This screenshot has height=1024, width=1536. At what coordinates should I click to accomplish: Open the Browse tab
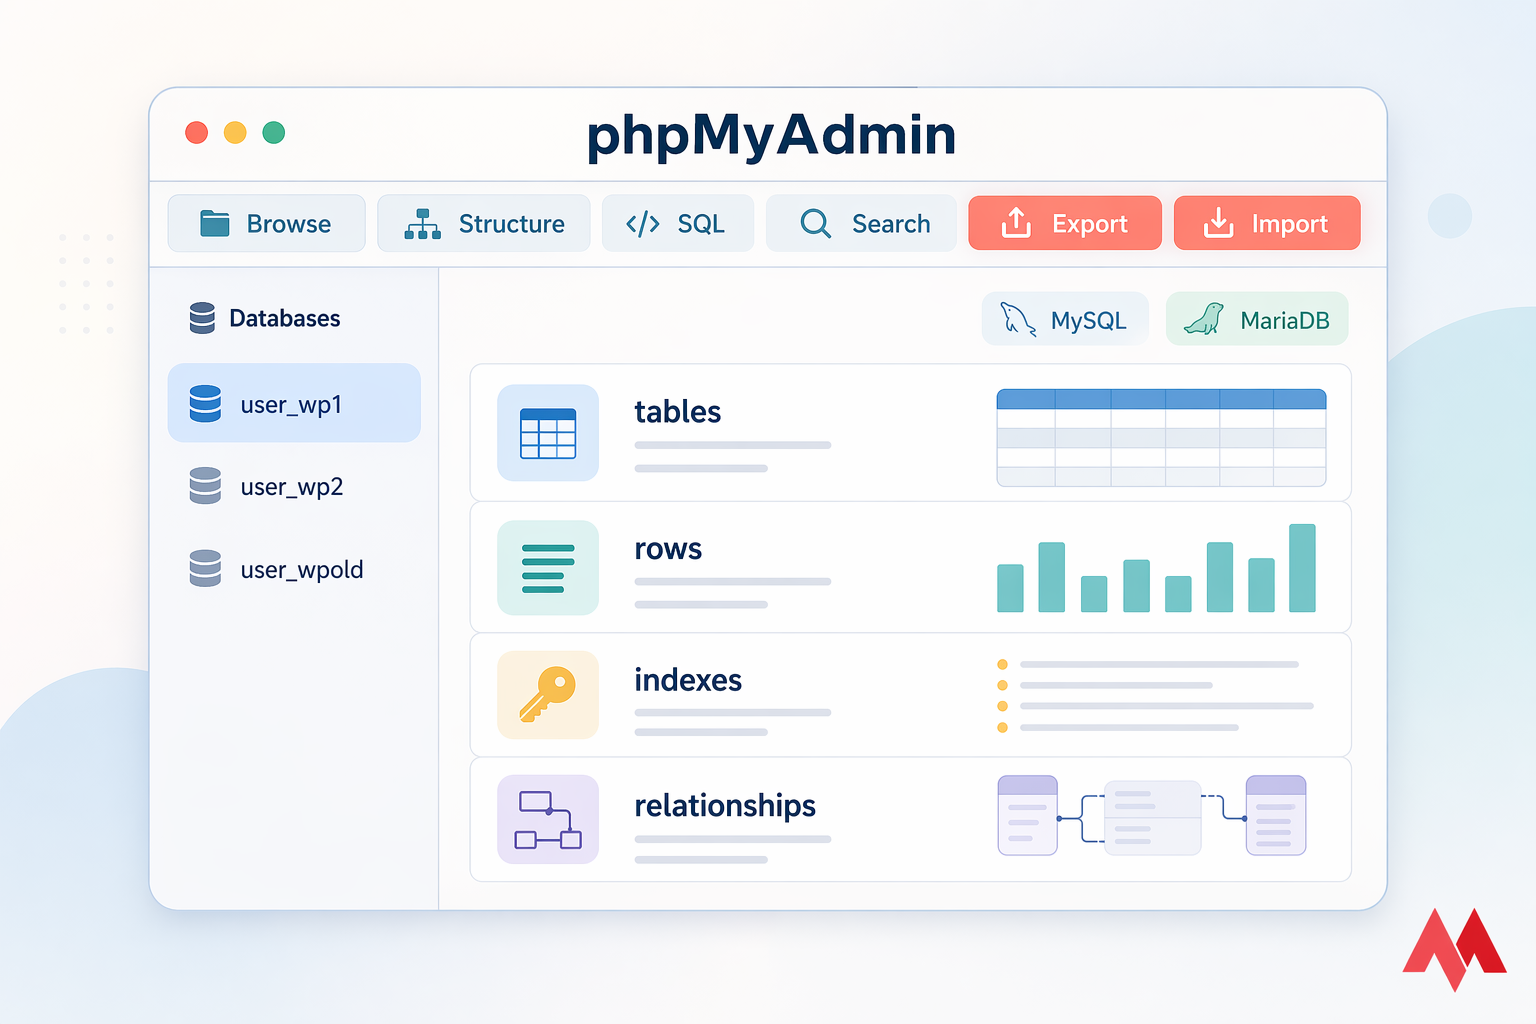(x=267, y=223)
